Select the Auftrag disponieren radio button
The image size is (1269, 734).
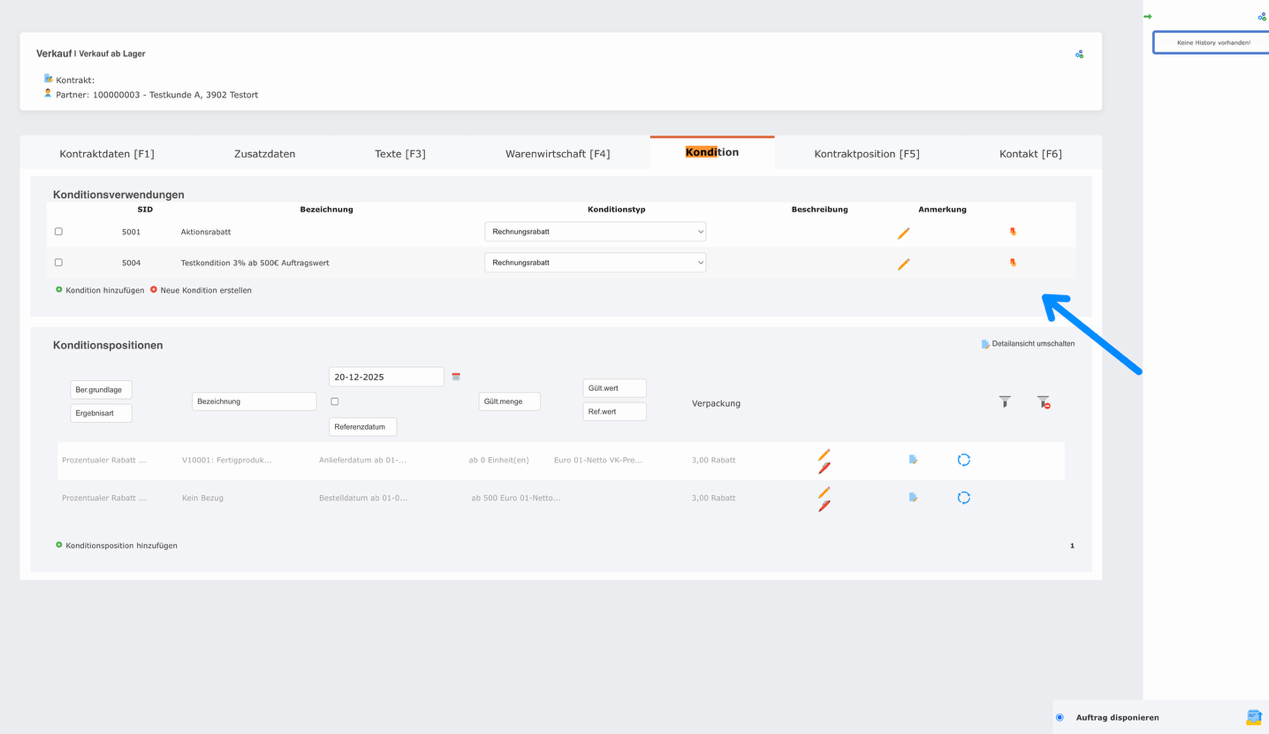click(1060, 717)
